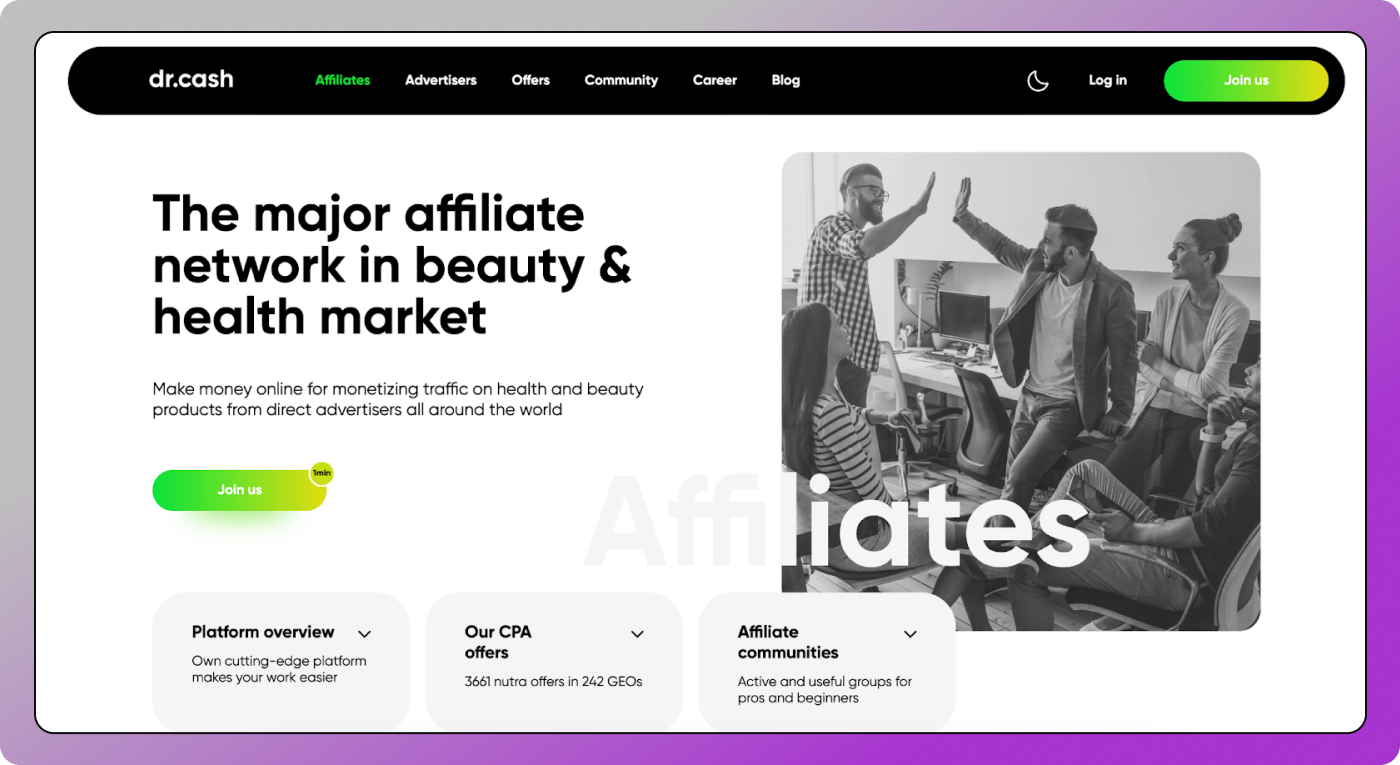Click the team high-five hero photo

point(1020,330)
